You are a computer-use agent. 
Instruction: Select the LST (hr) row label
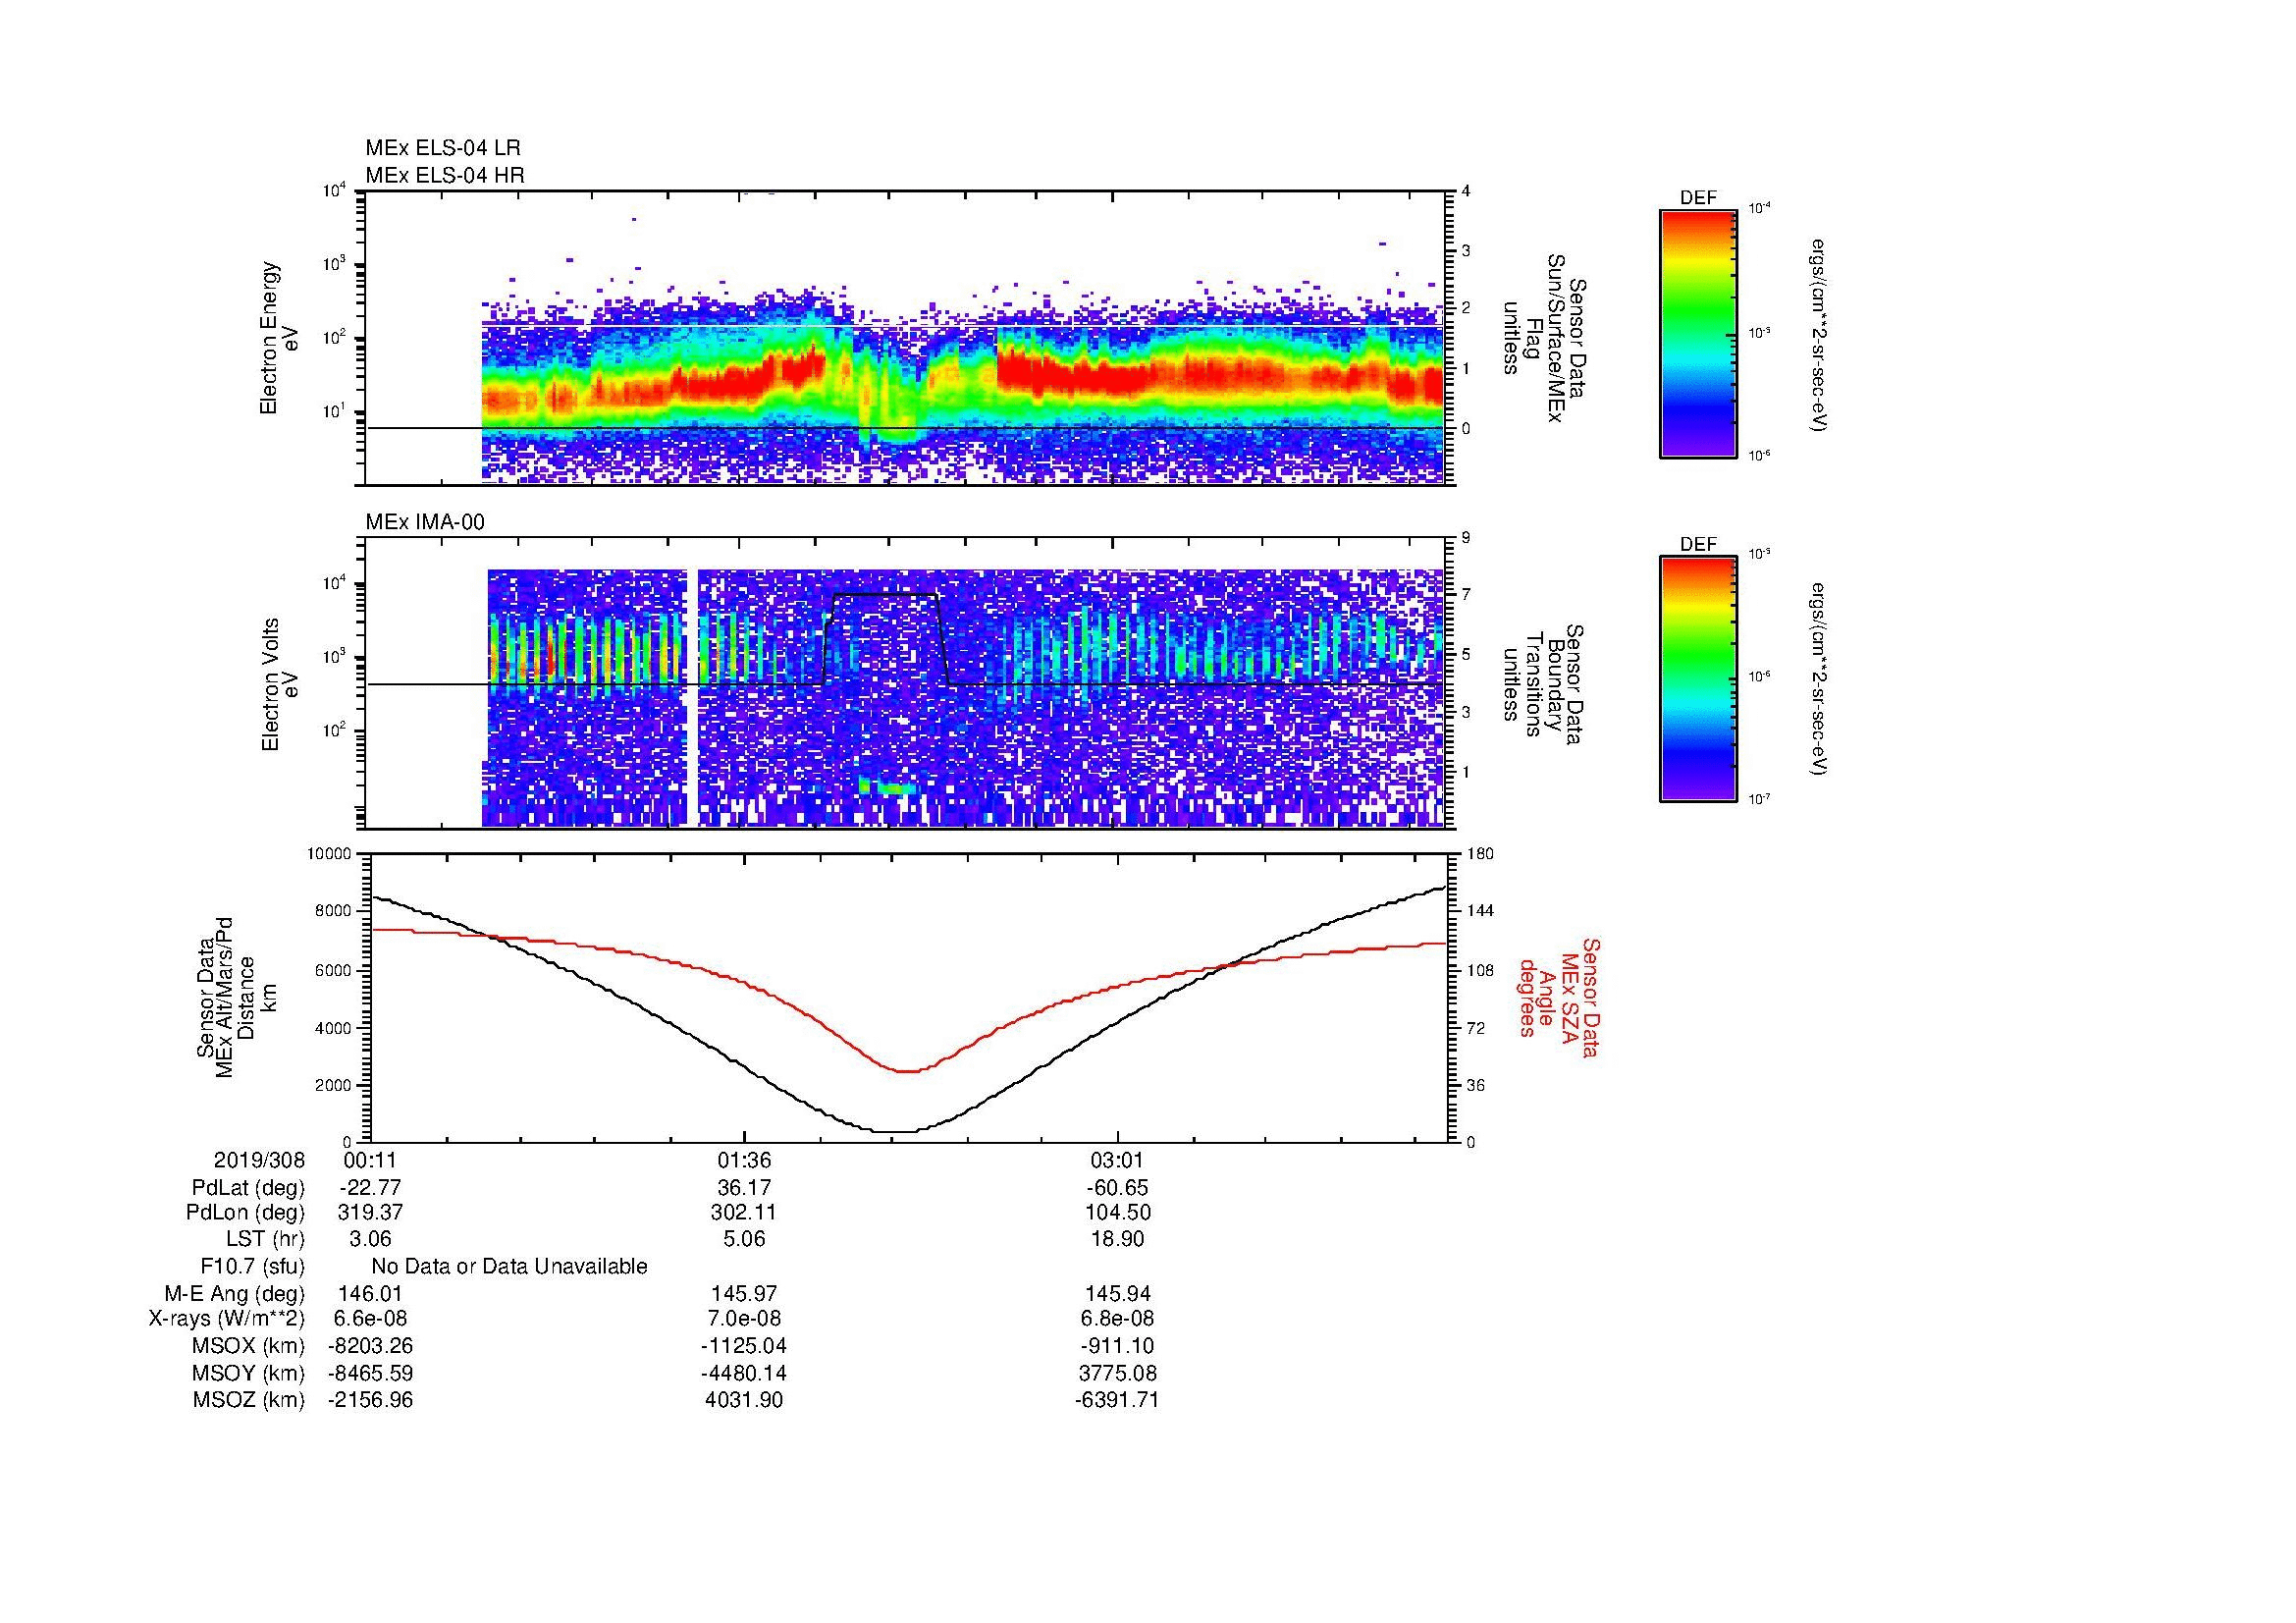tap(265, 1239)
